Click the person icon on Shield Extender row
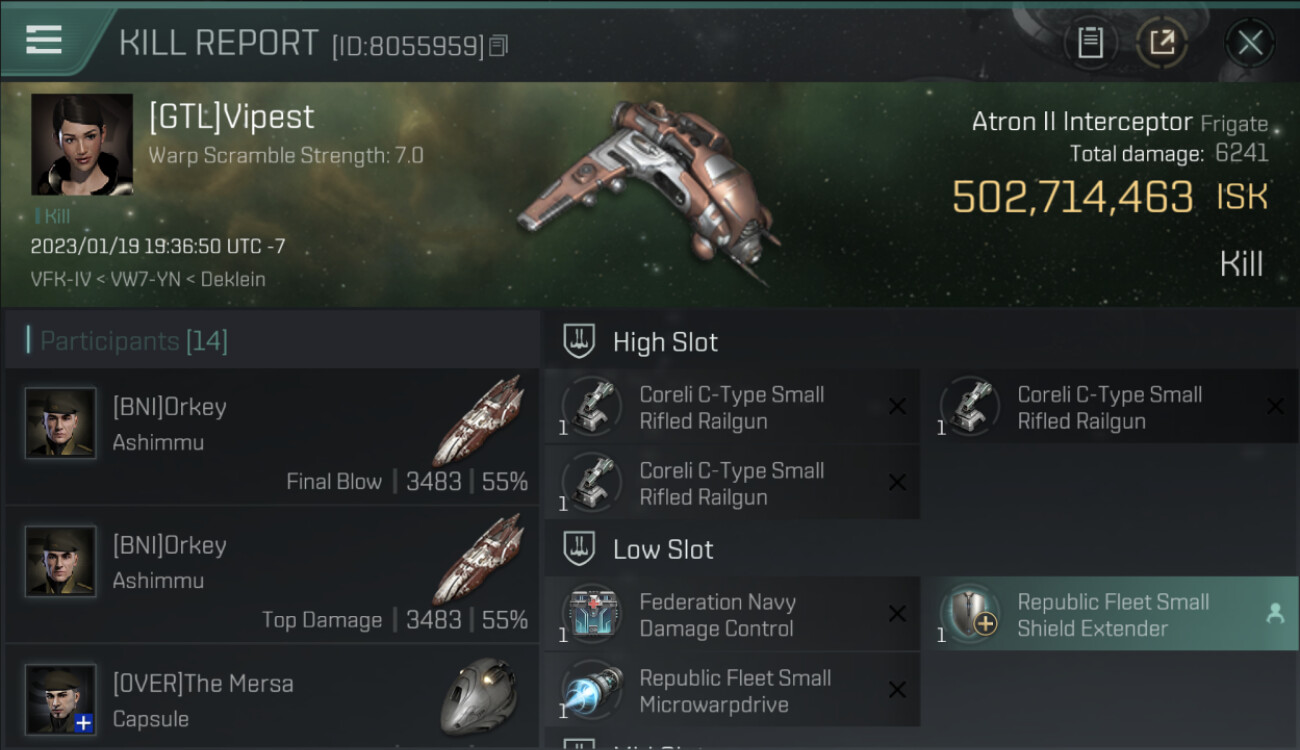 tap(1275, 615)
